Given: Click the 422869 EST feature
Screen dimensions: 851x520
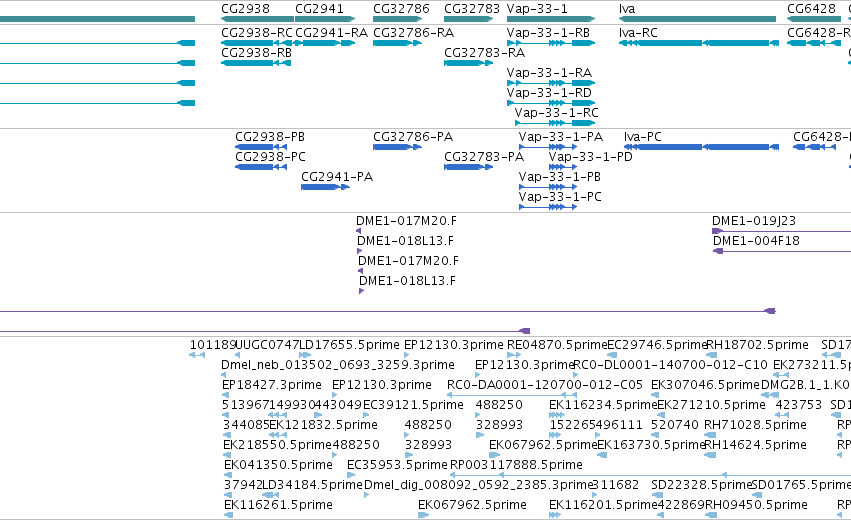Looking at the screenshot, I should point(661,516).
